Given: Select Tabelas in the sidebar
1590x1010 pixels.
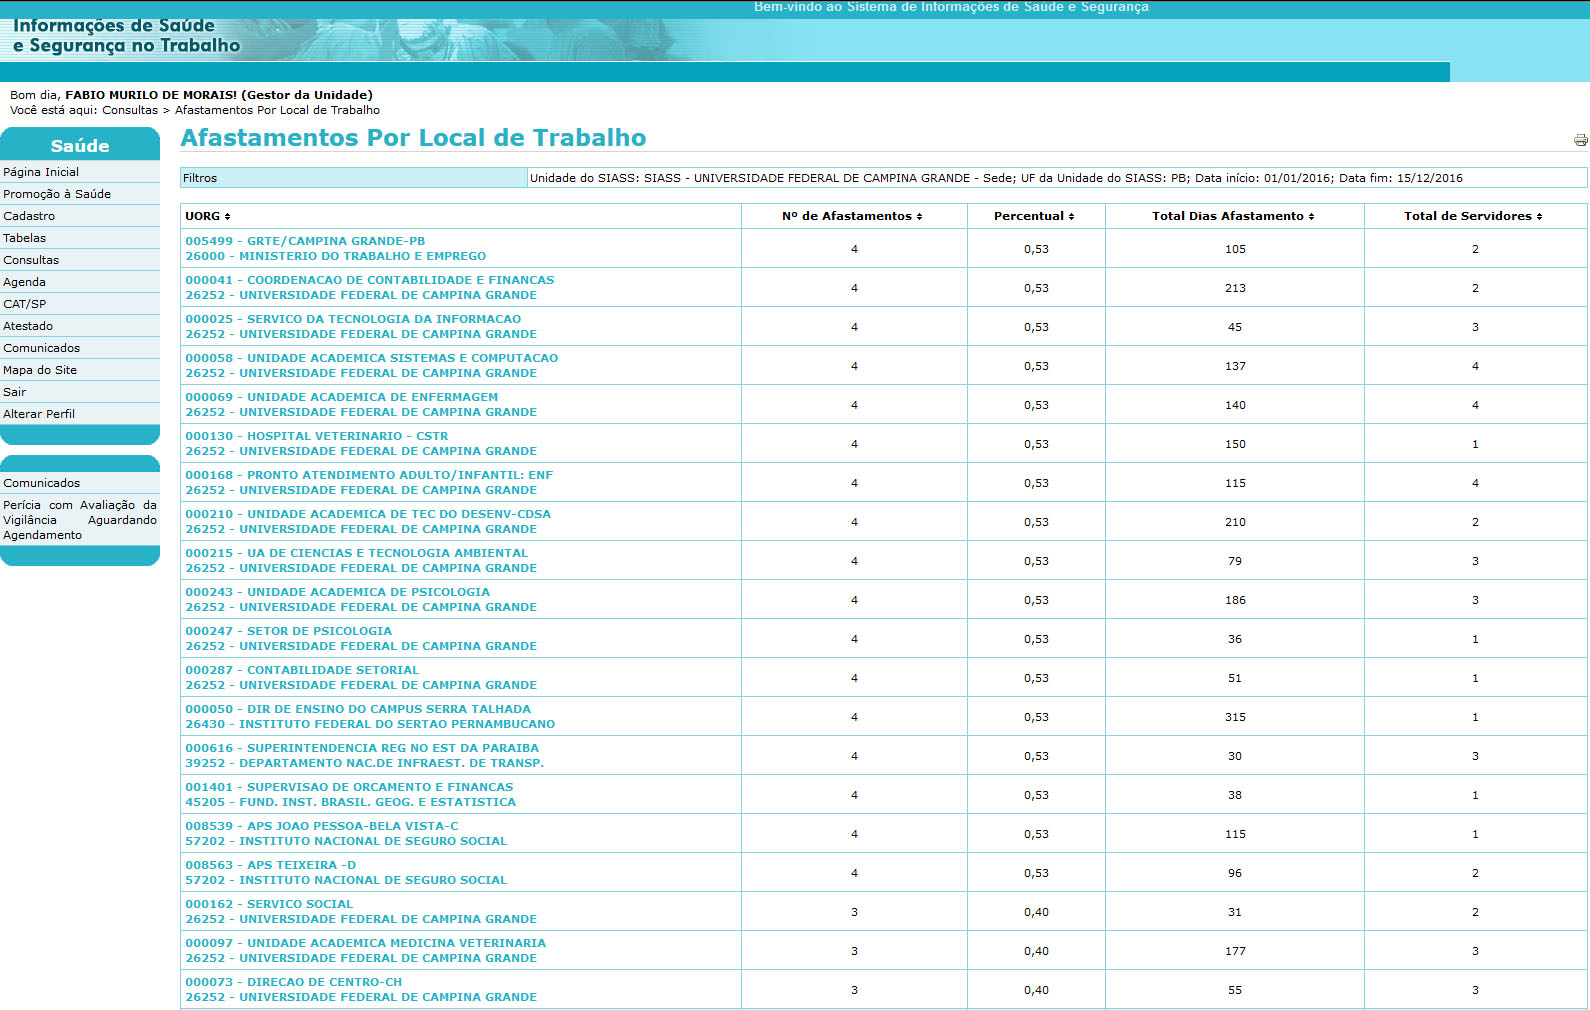Looking at the screenshot, I should tap(25, 238).
